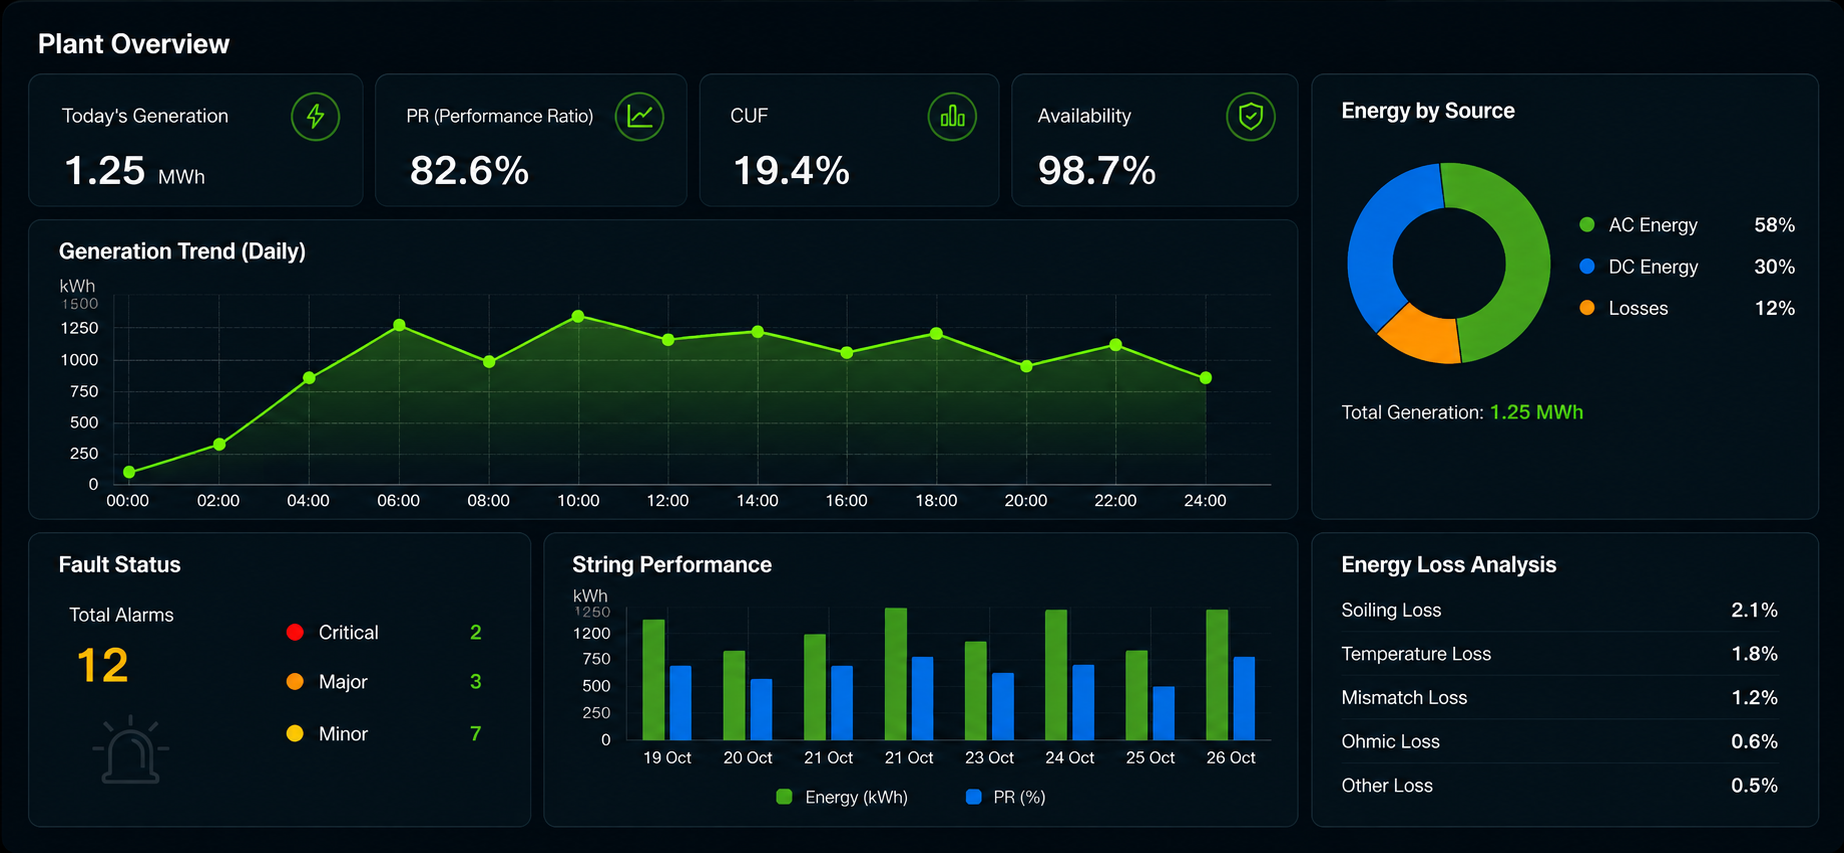Click the blue DC Energy legend dot

[x=1587, y=266]
